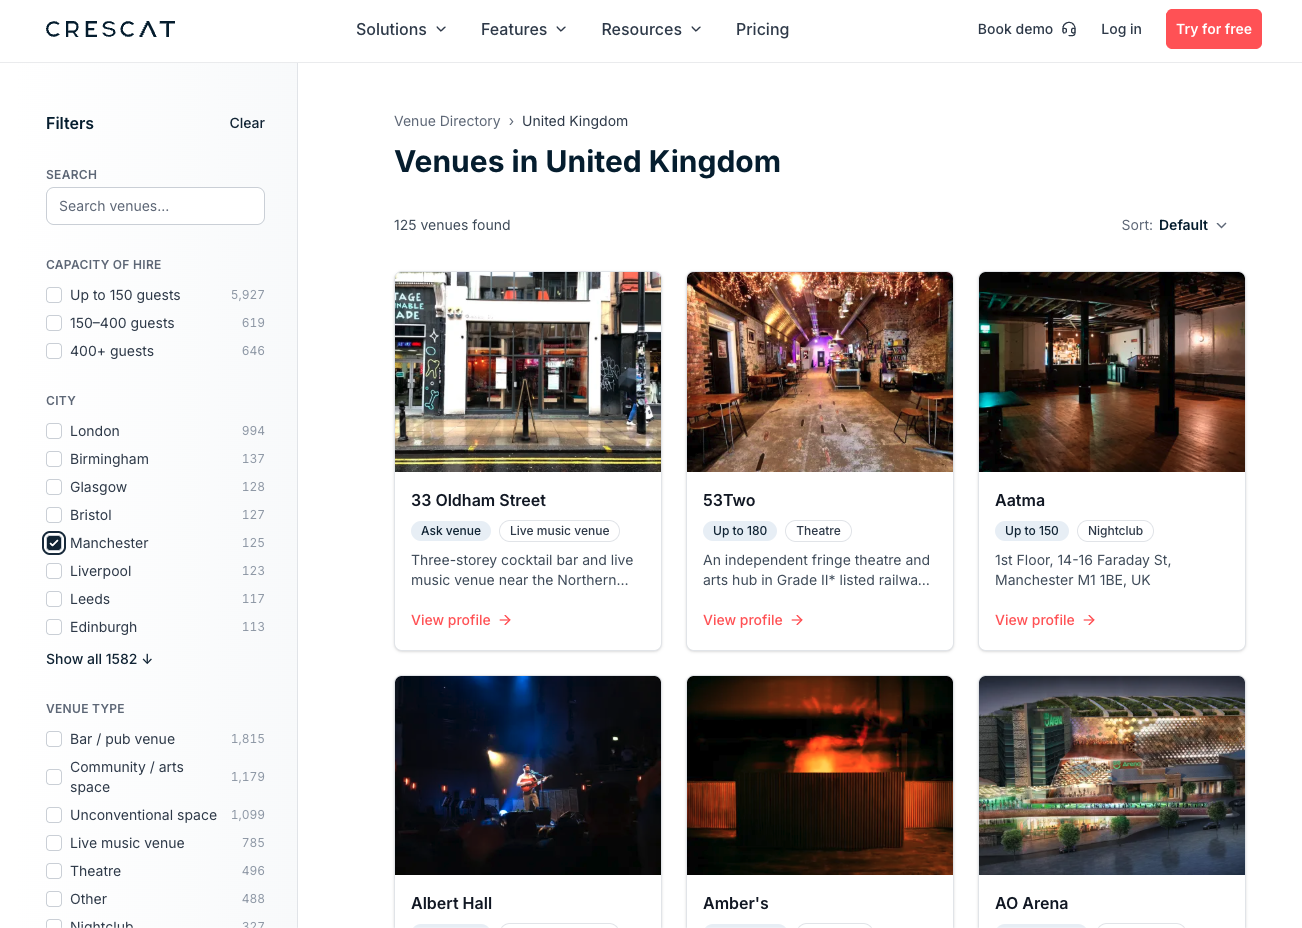Open the Solutions dropdown menu
Viewport: 1302px width, 928px height.
401,29
